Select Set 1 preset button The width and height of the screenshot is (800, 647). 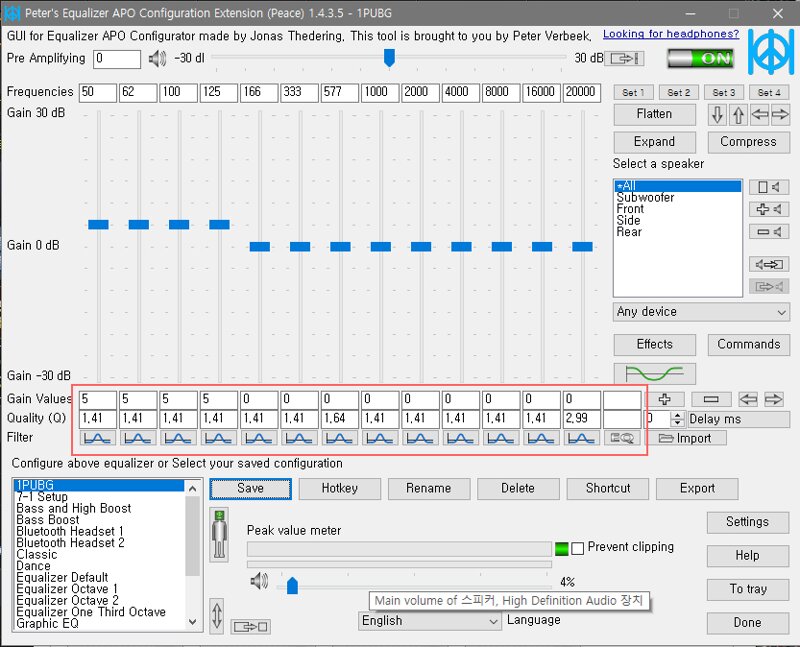coord(633,92)
